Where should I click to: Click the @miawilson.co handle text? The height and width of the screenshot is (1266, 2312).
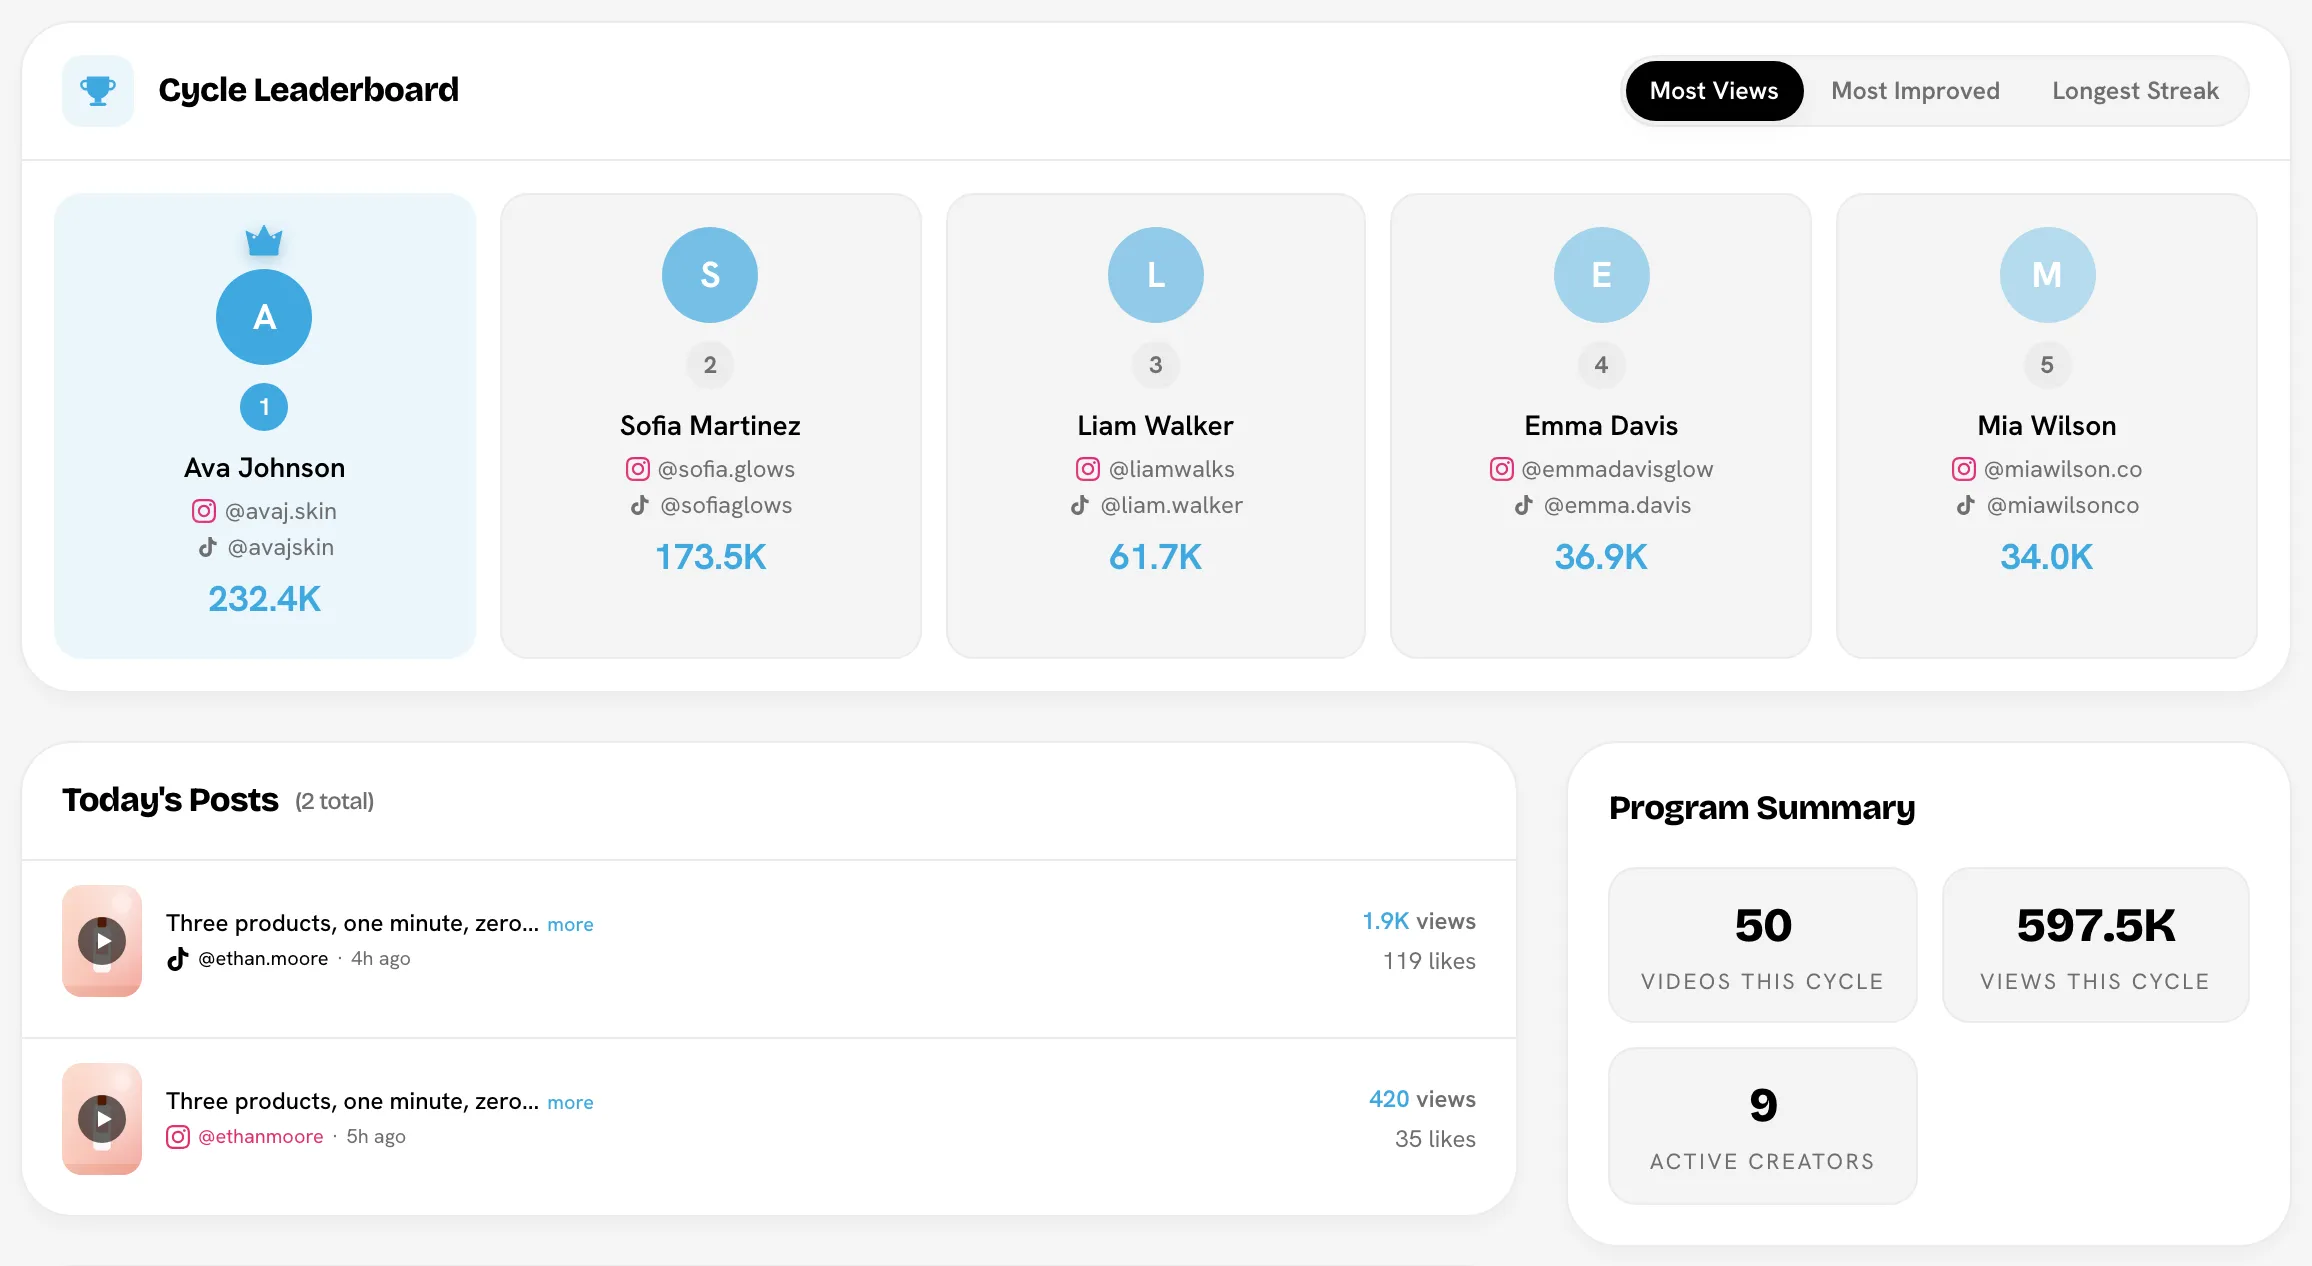2063,469
